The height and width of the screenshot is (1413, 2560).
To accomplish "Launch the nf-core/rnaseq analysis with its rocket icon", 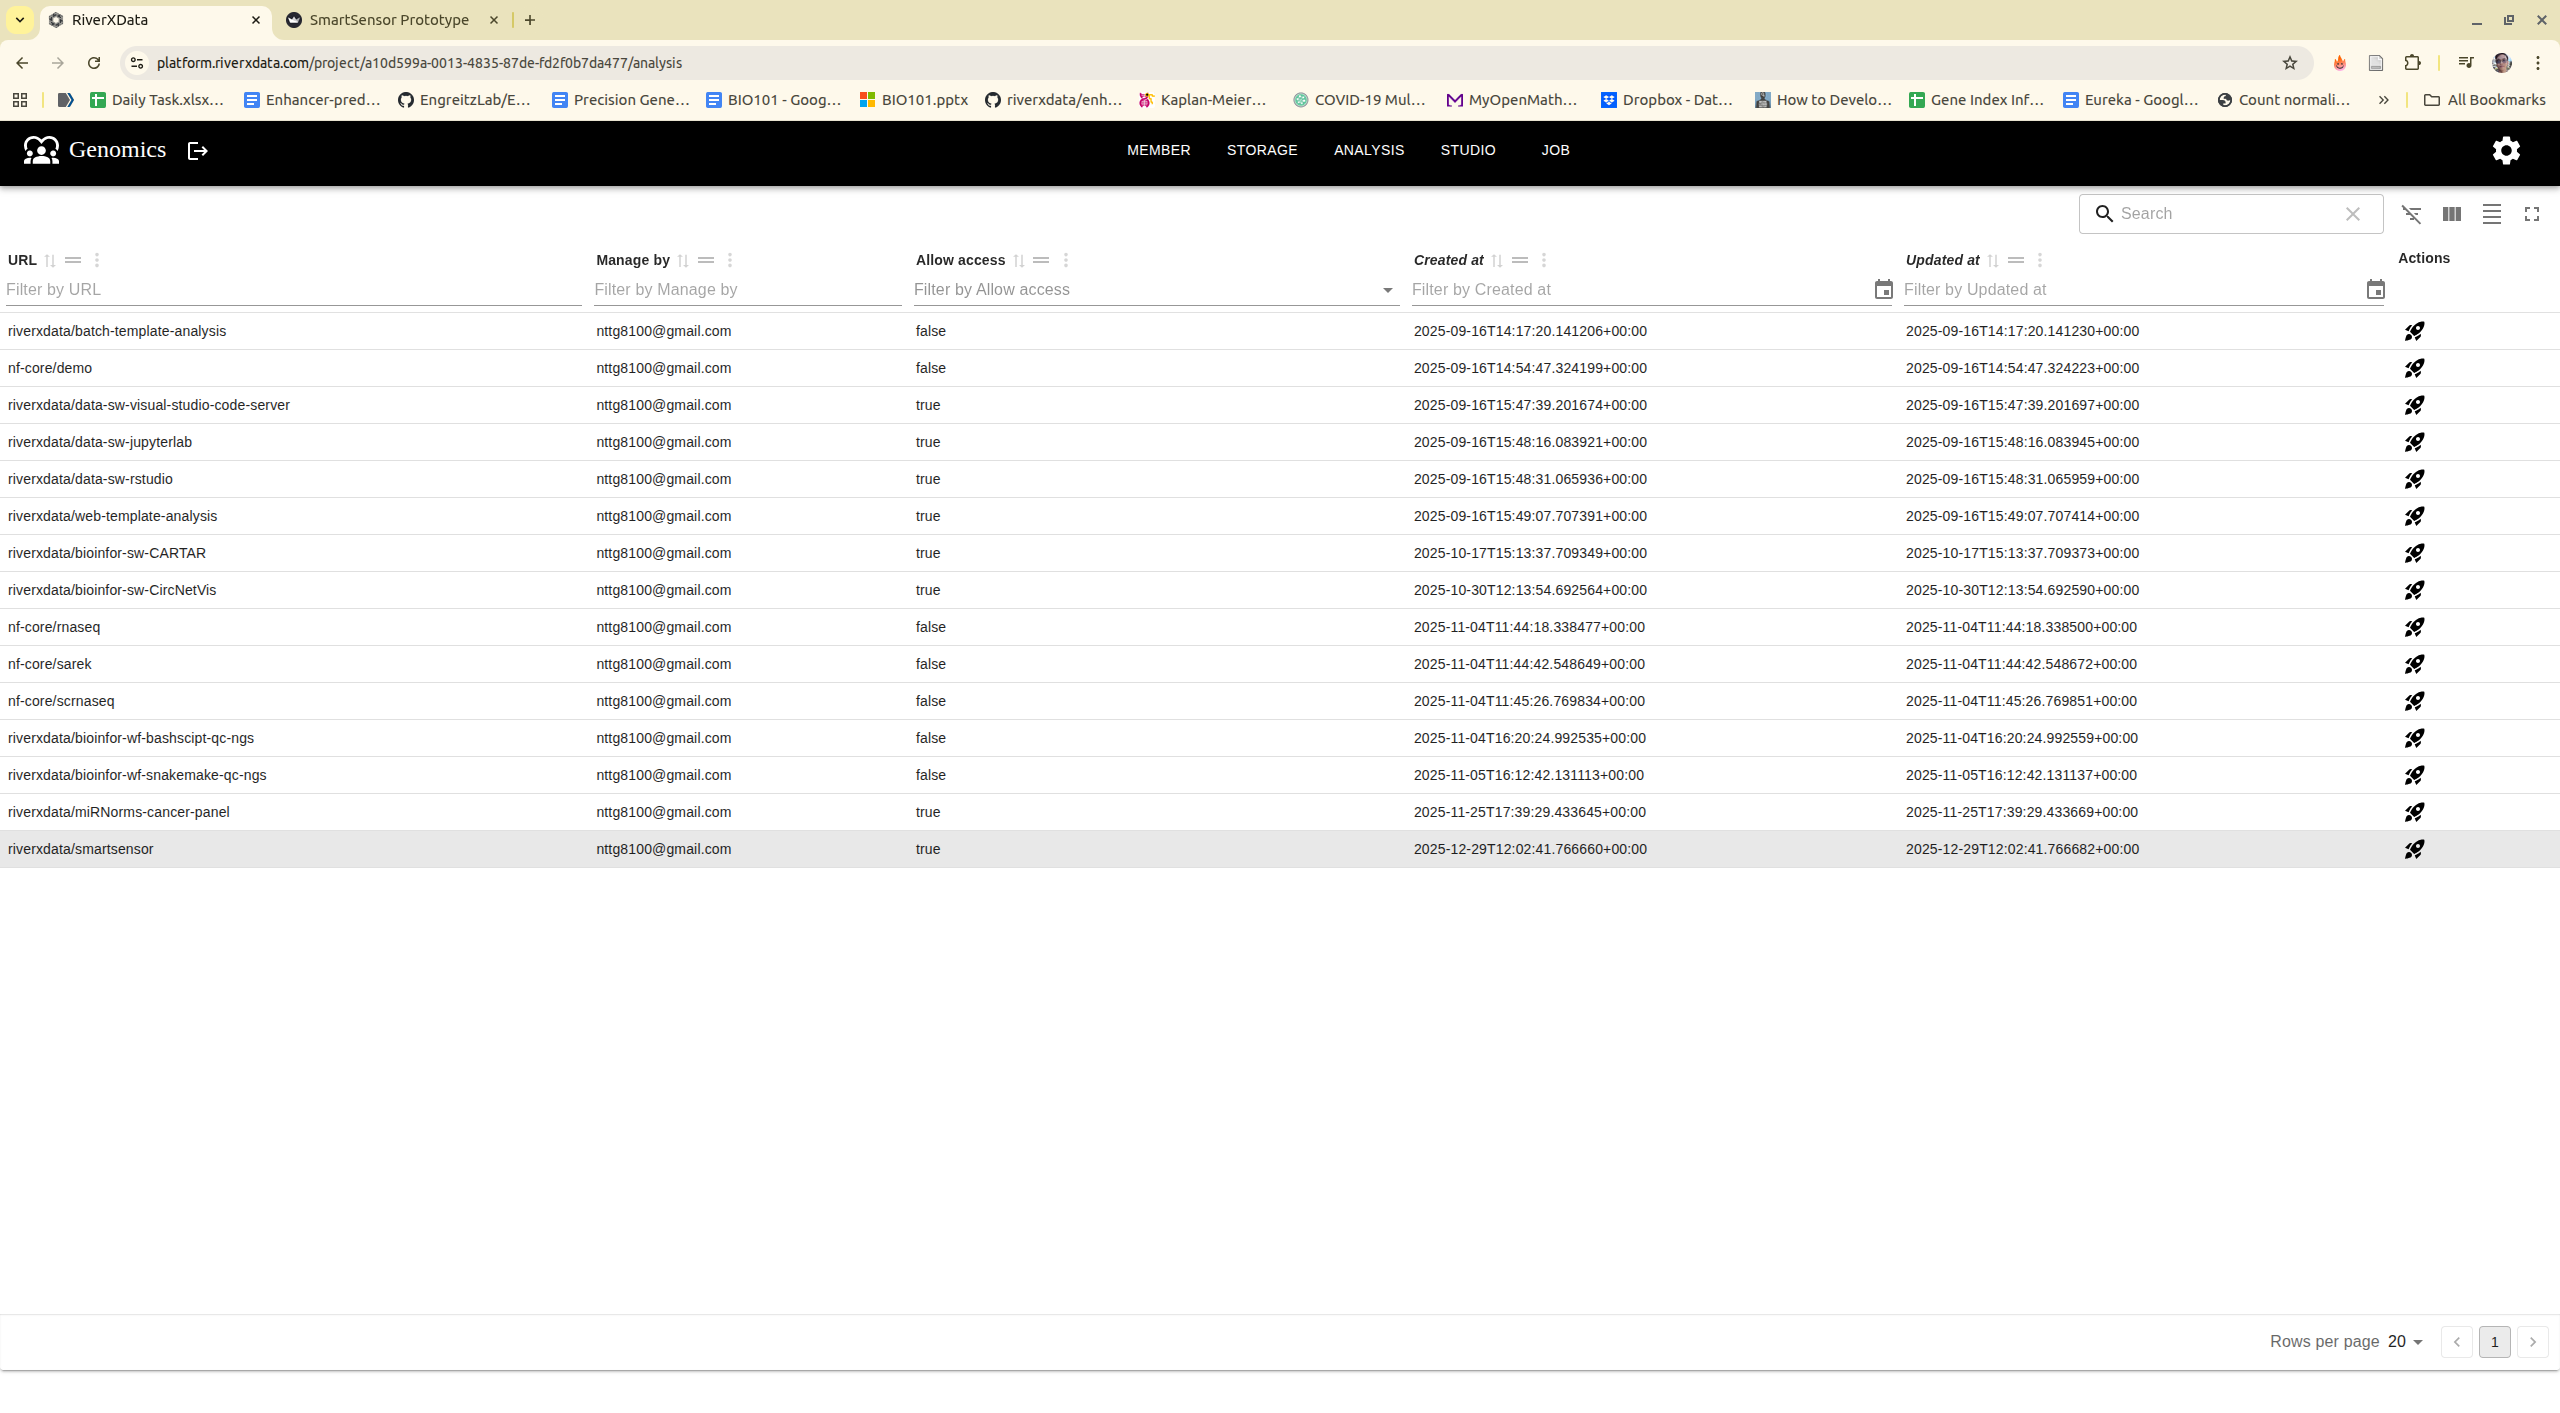I will [2414, 627].
